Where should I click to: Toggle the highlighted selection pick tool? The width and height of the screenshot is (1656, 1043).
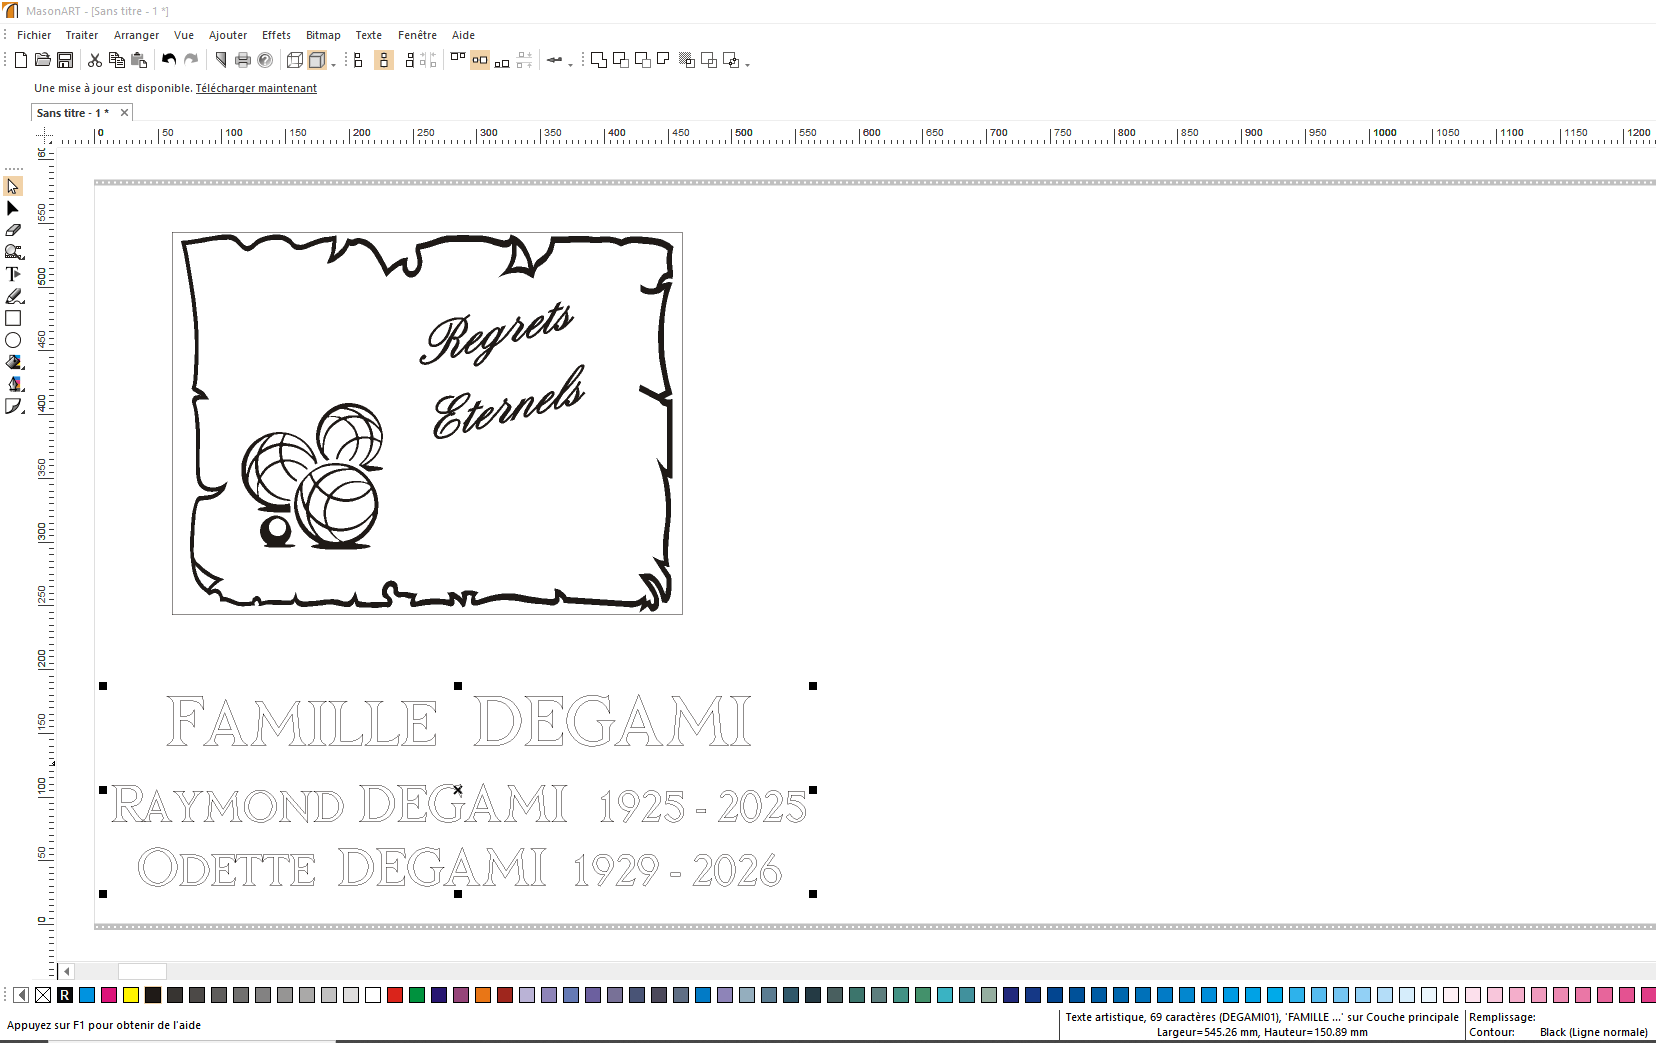click(x=13, y=187)
